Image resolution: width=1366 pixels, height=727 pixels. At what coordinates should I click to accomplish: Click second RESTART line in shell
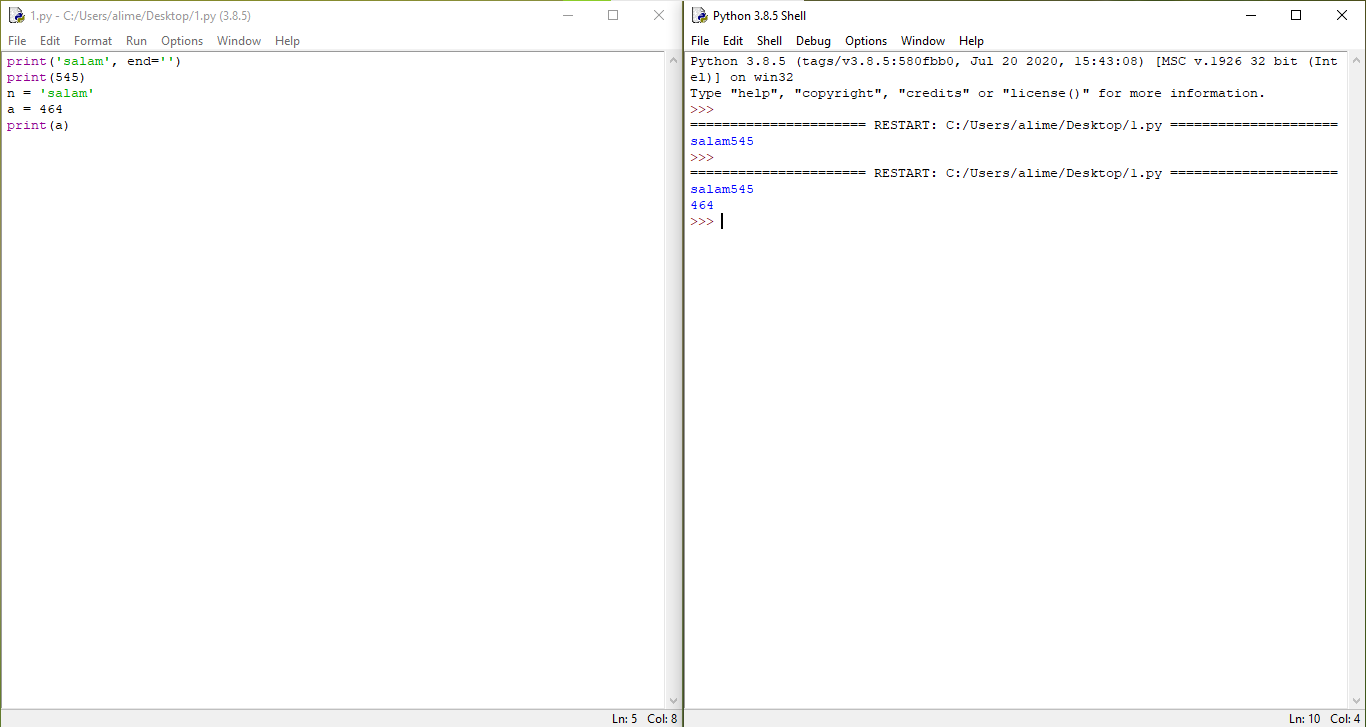point(1014,173)
